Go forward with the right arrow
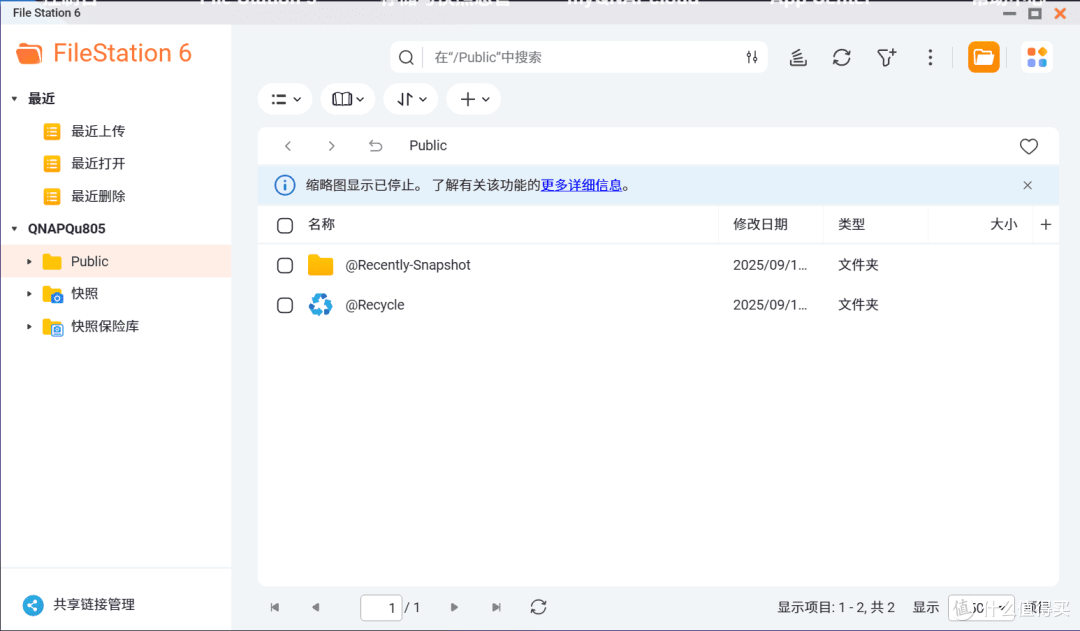1080x631 pixels. pos(331,146)
